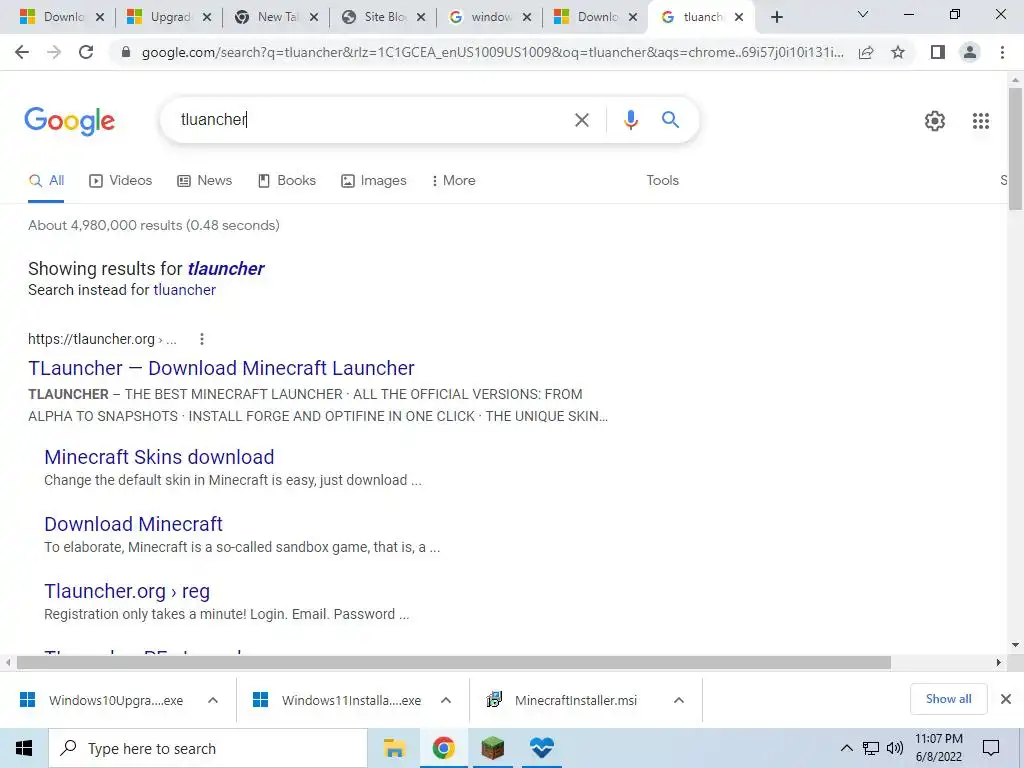Click the Windows taskbar search box
The image size is (1024, 768).
point(208,748)
